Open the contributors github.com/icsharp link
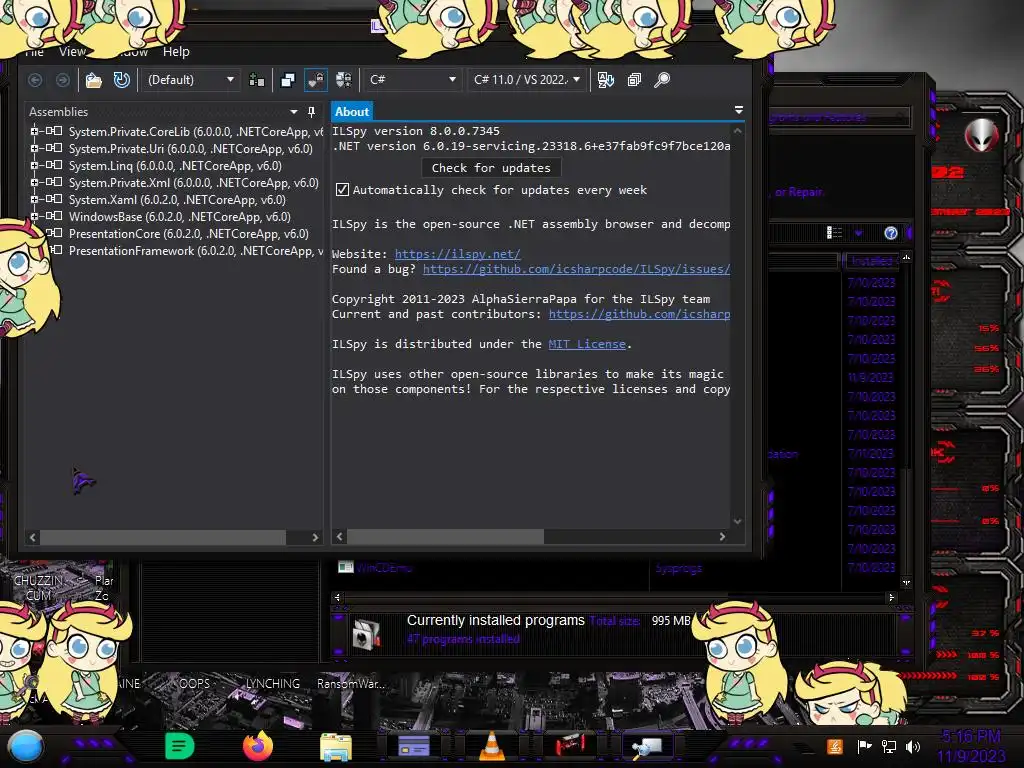The width and height of the screenshot is (1024, 768). tap(639, 314)
